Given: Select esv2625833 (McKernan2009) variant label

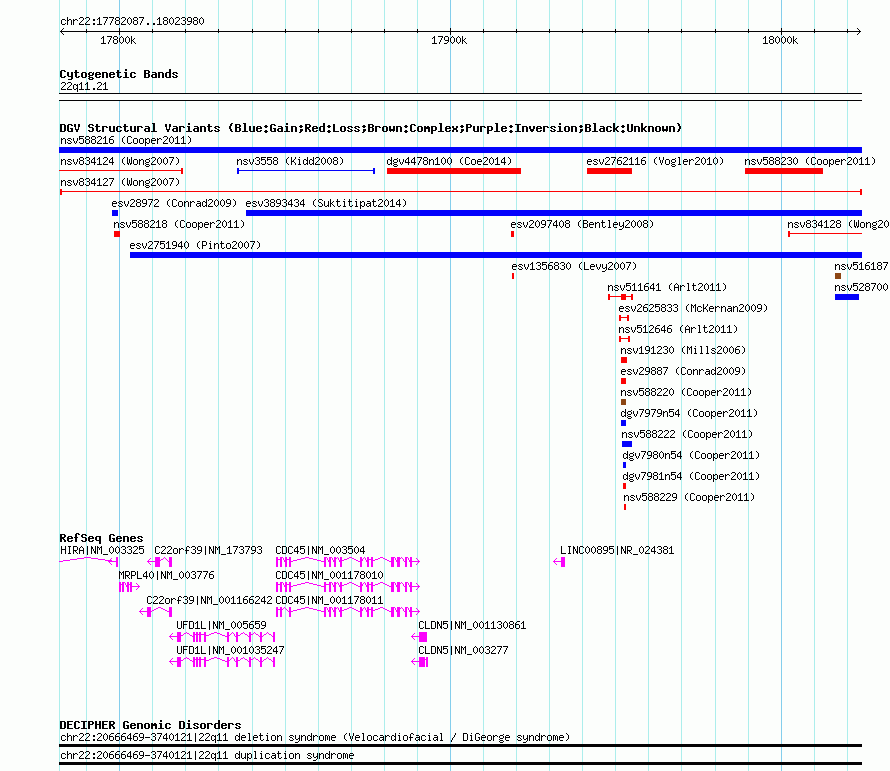Looking at the screenshot, I should pyautogui.click(x=693, y=308).
